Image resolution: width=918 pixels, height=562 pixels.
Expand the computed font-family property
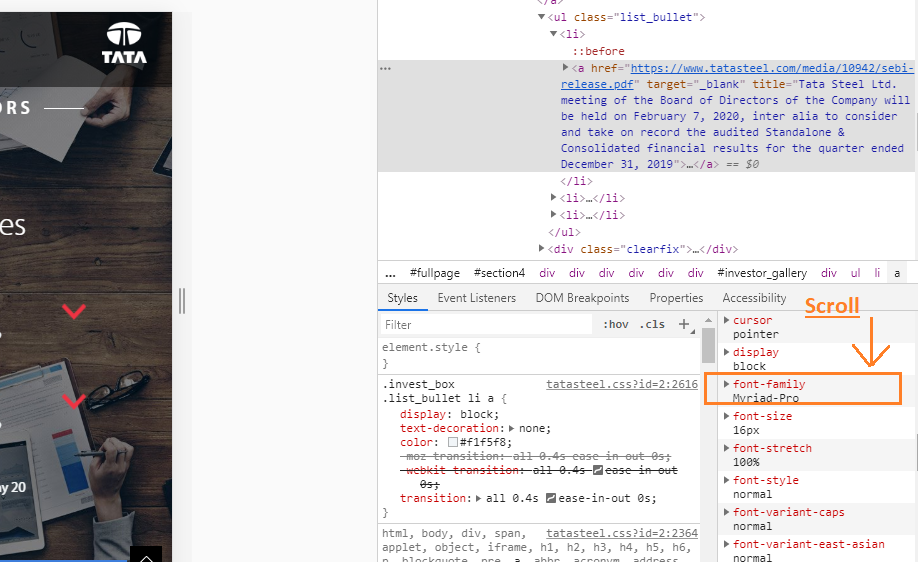point(727,384)
